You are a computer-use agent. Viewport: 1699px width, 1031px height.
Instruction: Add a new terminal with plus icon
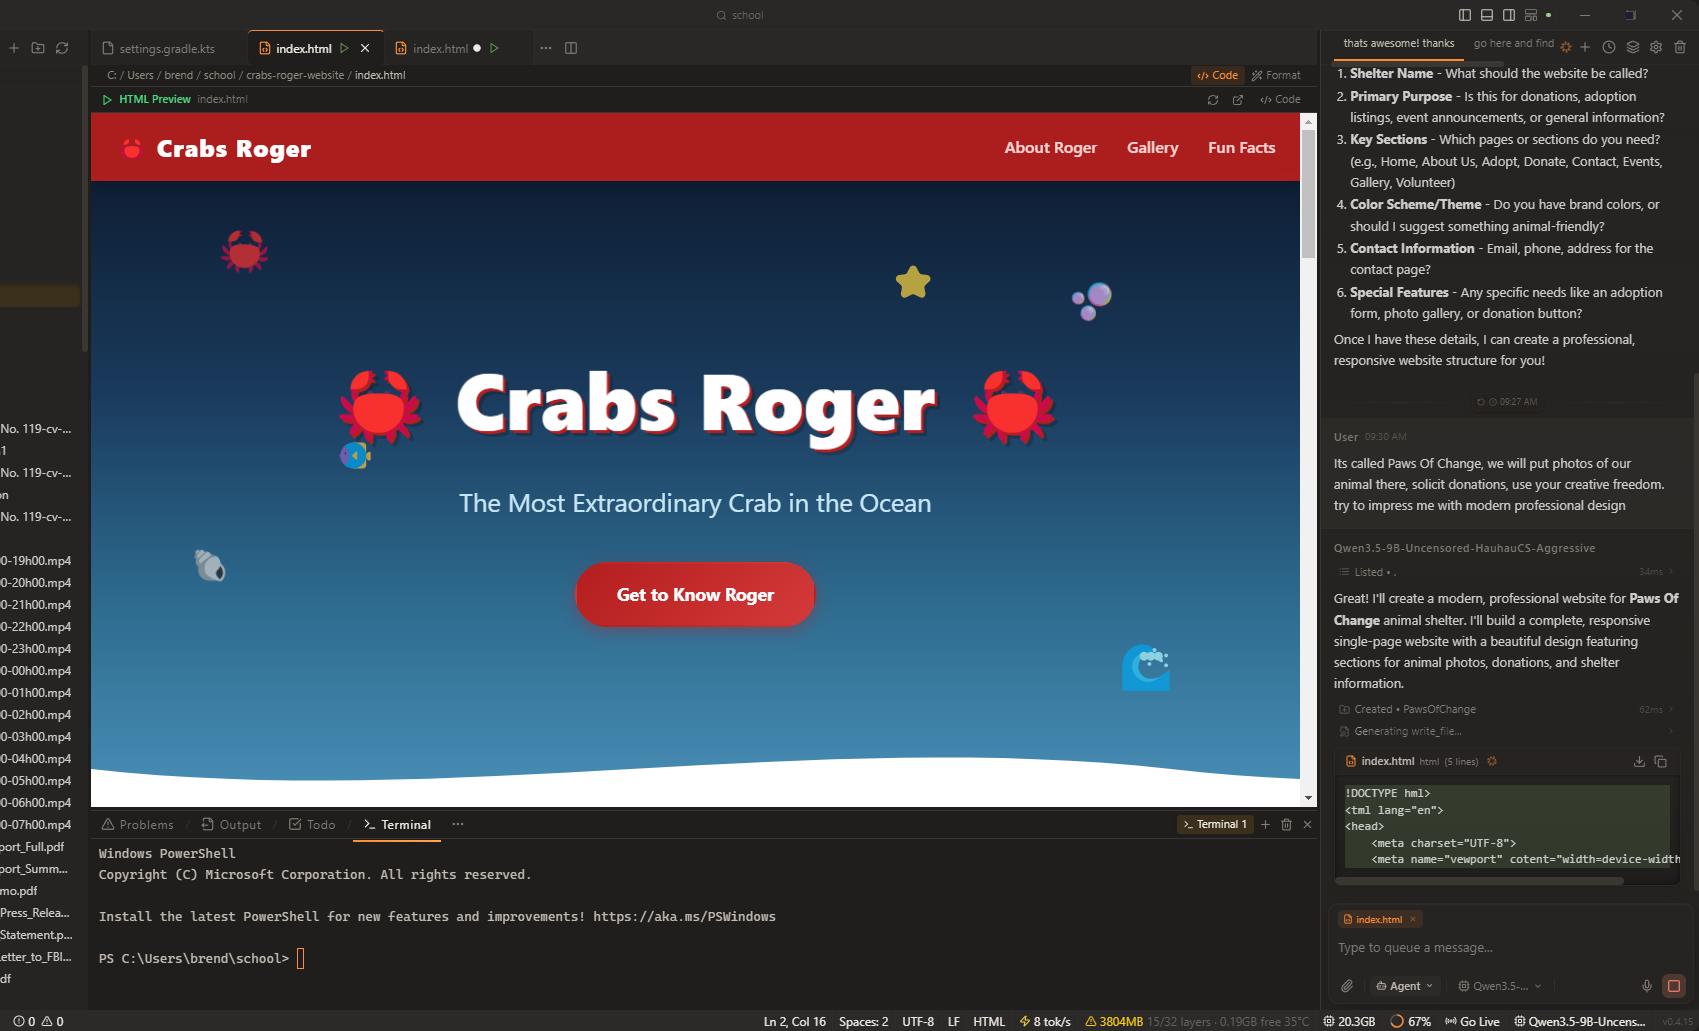point(1265,824)
